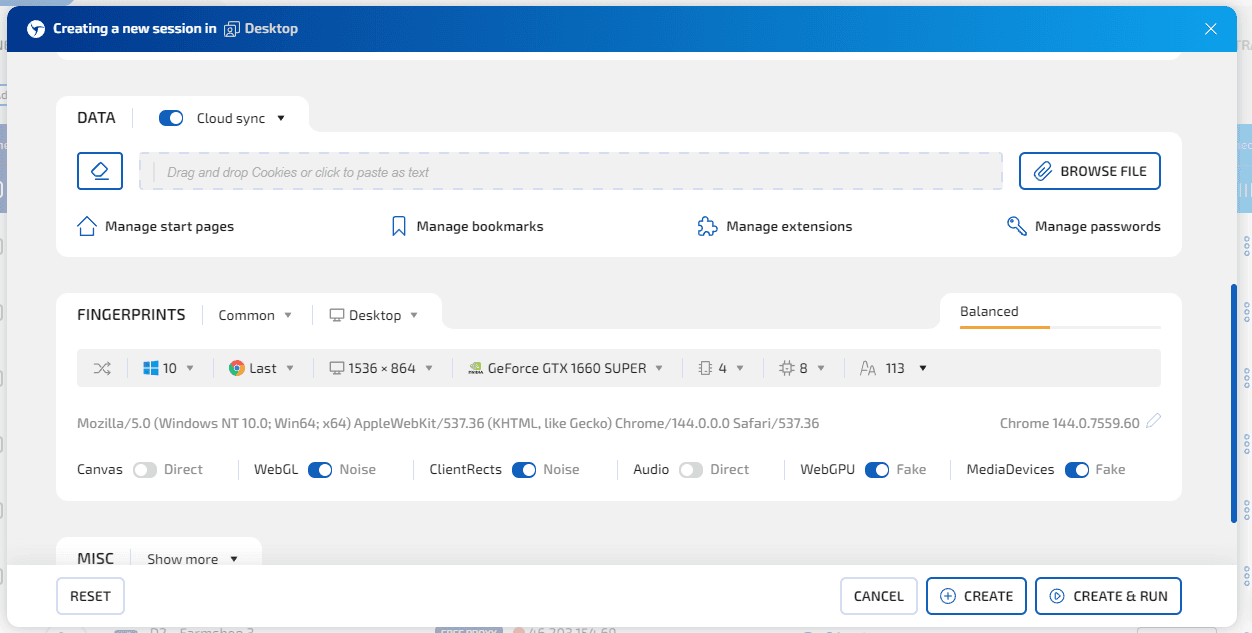This screenshot has width=1252, height=633.
Task: Open Manage start pages
Action: pyautogui.click(x=156, y=227)
